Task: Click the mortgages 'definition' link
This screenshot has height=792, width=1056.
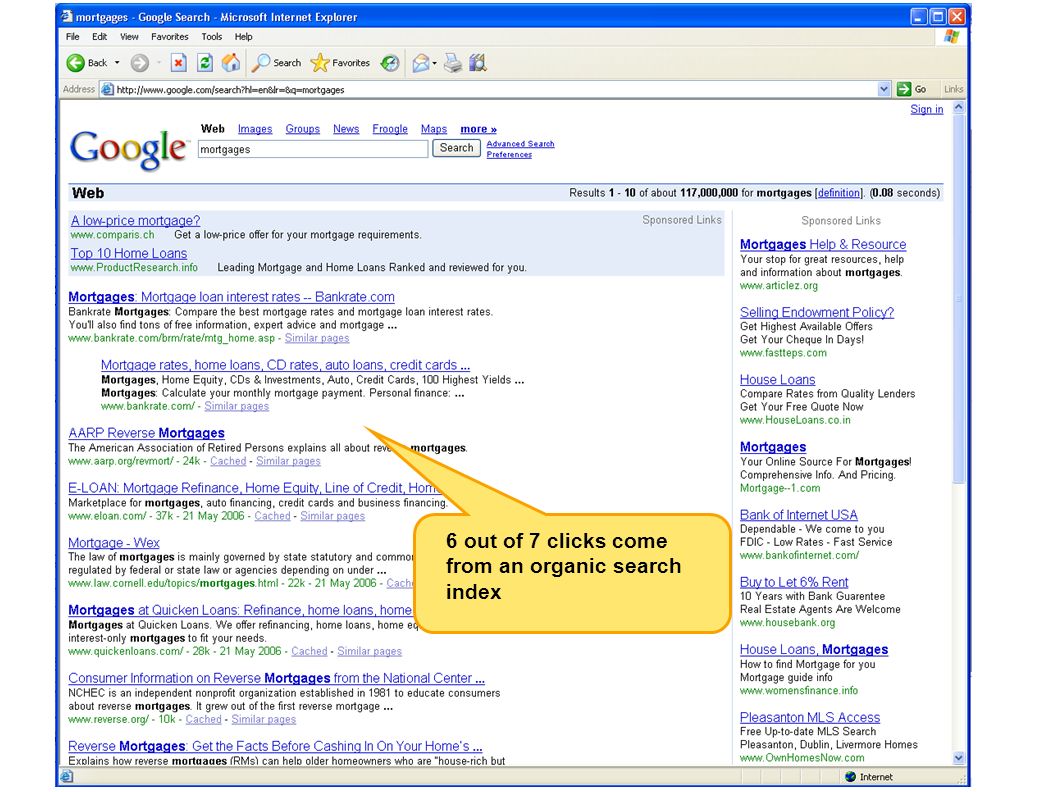Action: tap(838, 193)
